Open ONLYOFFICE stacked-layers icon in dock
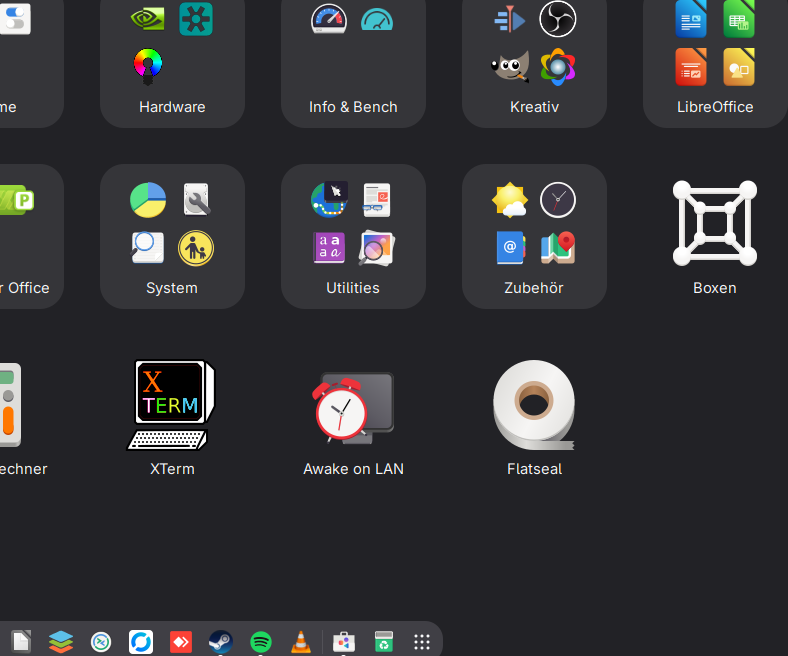 (x=61, y=642)
